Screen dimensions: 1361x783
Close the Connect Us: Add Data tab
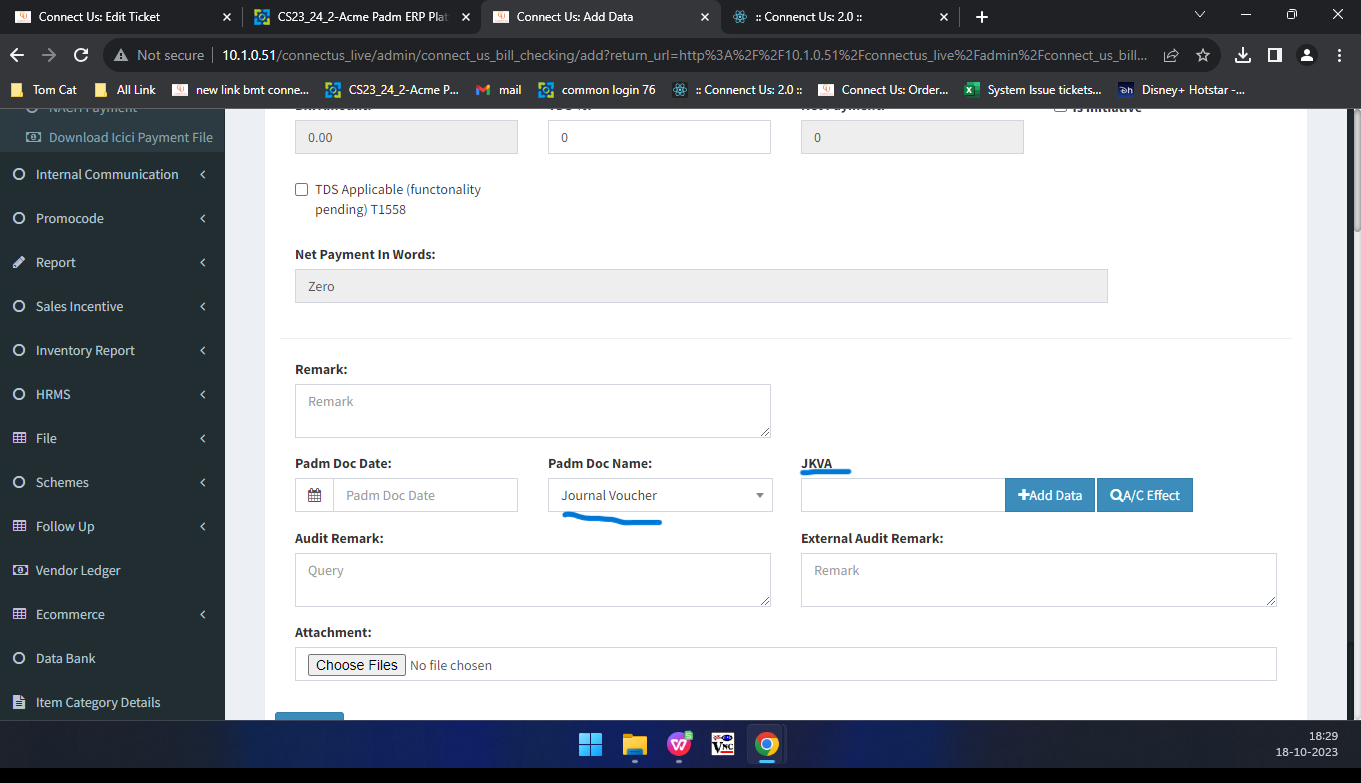[x=704, y=17]
